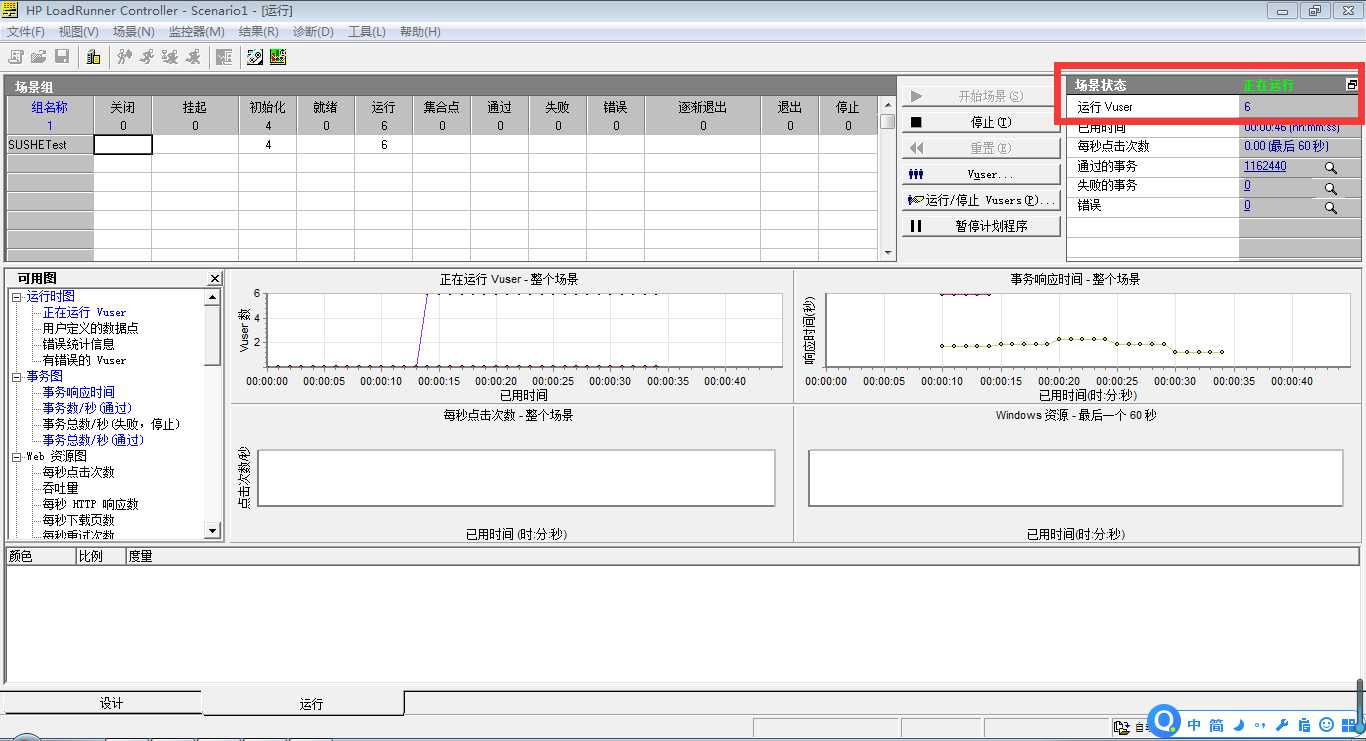Viewport: 1366px width, 741px height.
Task: Click the 运行/停止 Vusers button
Action: [981, 200]
